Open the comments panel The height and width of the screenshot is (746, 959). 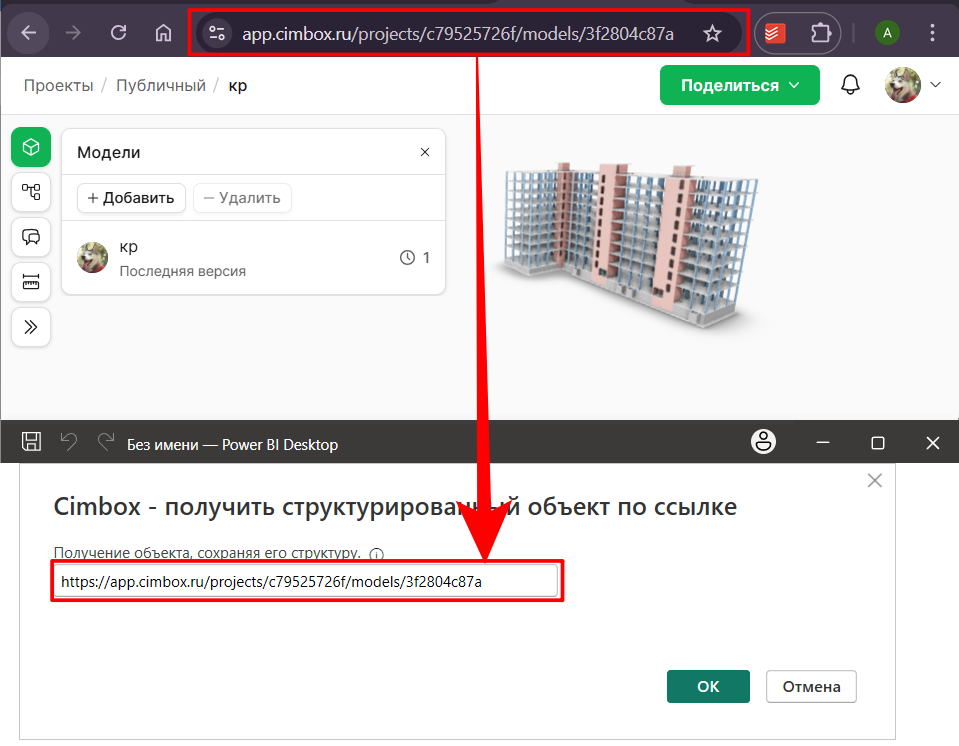point(31,237)
